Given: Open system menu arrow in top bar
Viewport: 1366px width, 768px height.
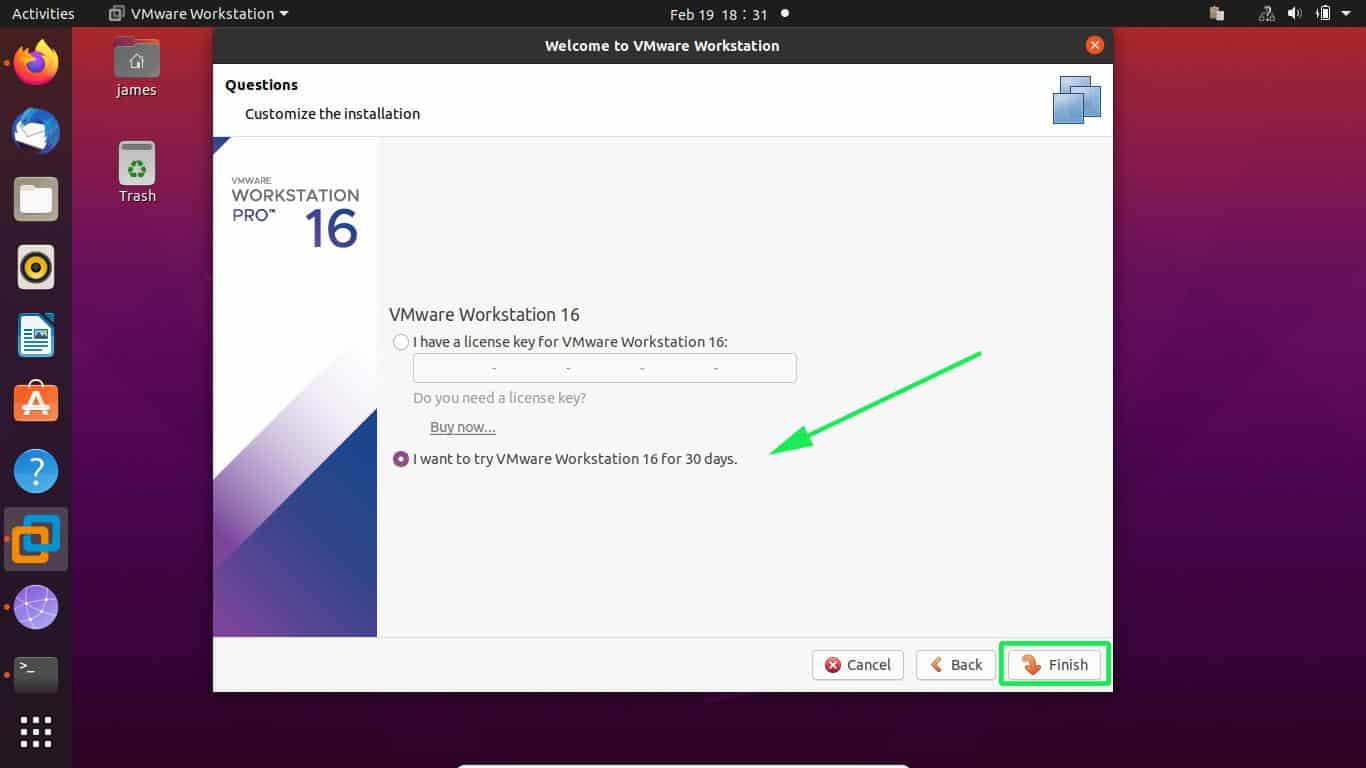Looking at the screenshot, I should (x=1347, y=14).
